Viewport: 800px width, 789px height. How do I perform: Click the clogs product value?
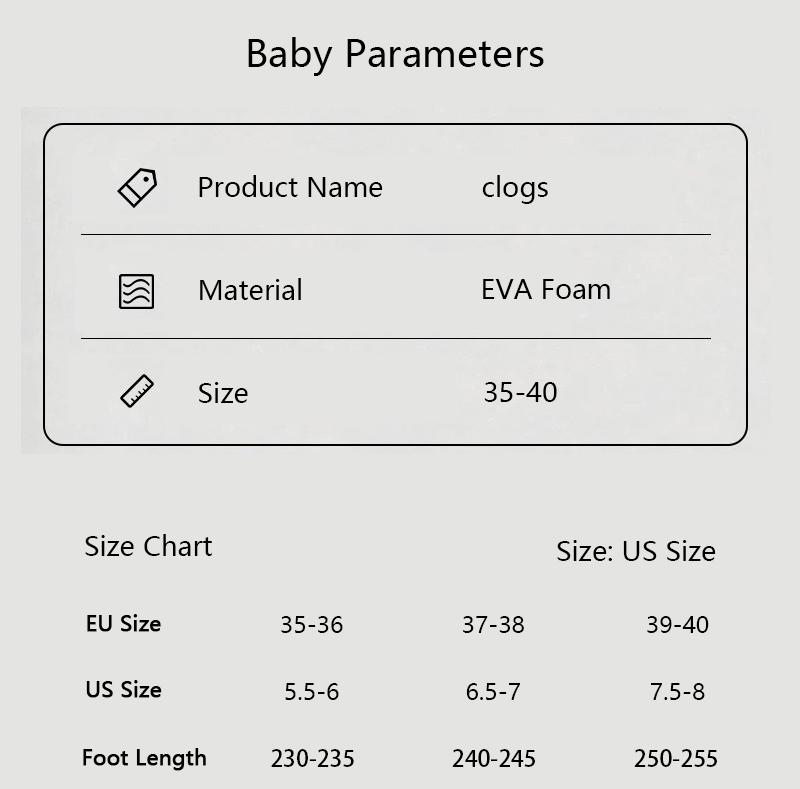point(515,188)
